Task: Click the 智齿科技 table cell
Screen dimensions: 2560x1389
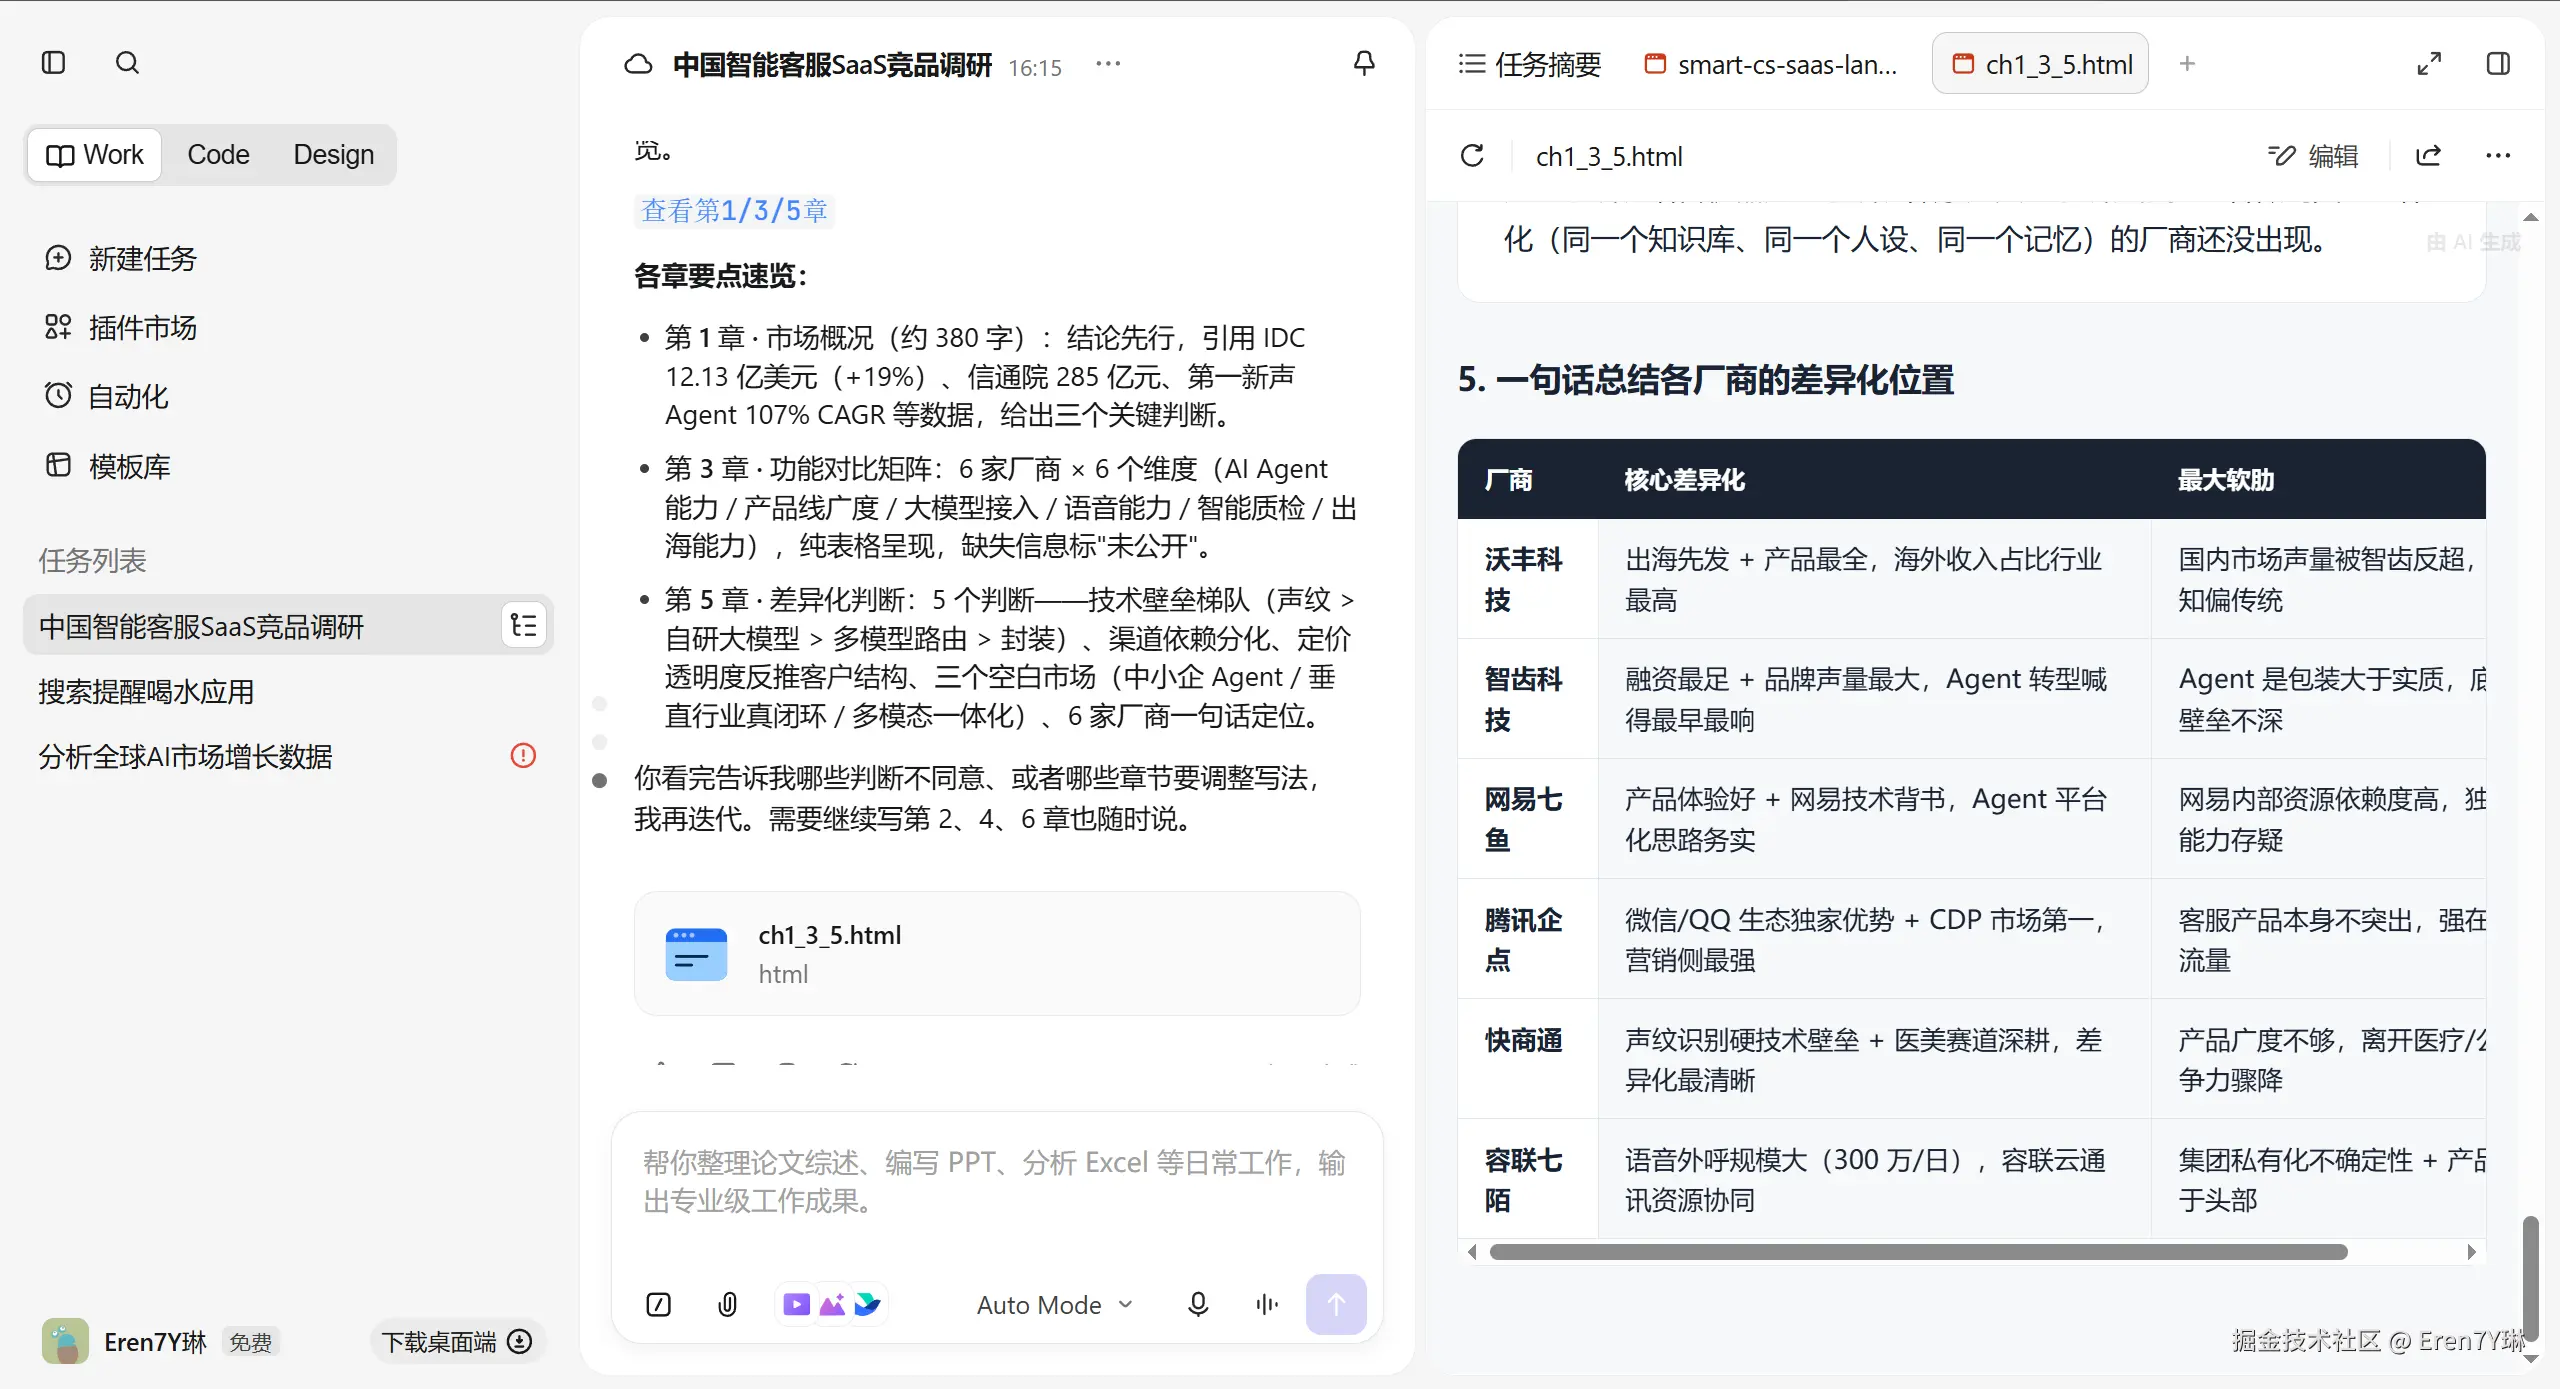Action: (x=1528, y=699)
